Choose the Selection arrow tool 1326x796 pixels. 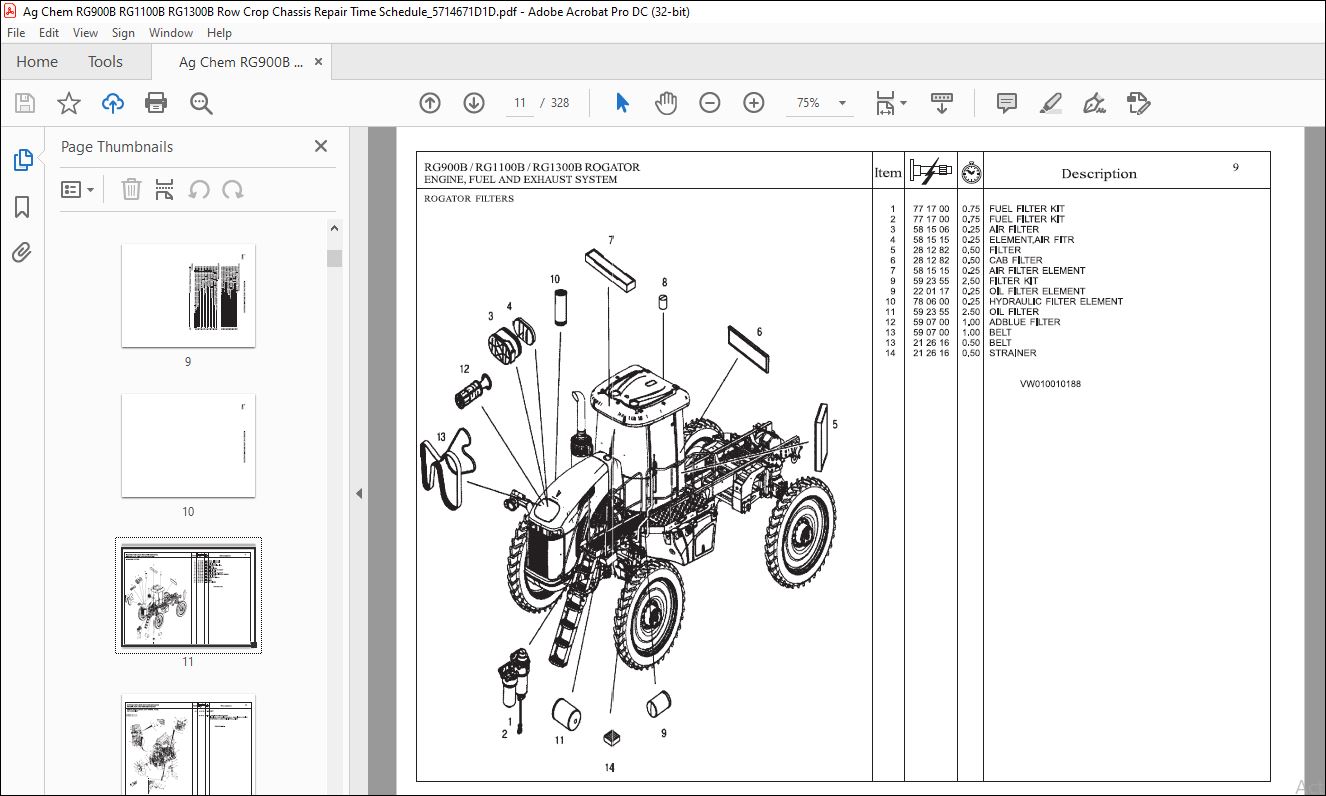tap(622, 103)
